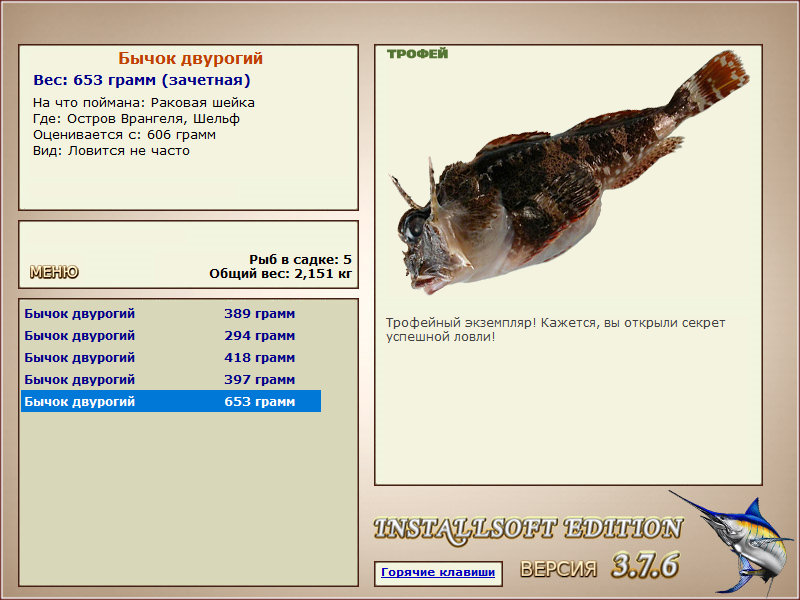Select the 294 грамм Бычок двурогий row
The height and width of the screenshot is (600, 800).
[x=171, y=336]
